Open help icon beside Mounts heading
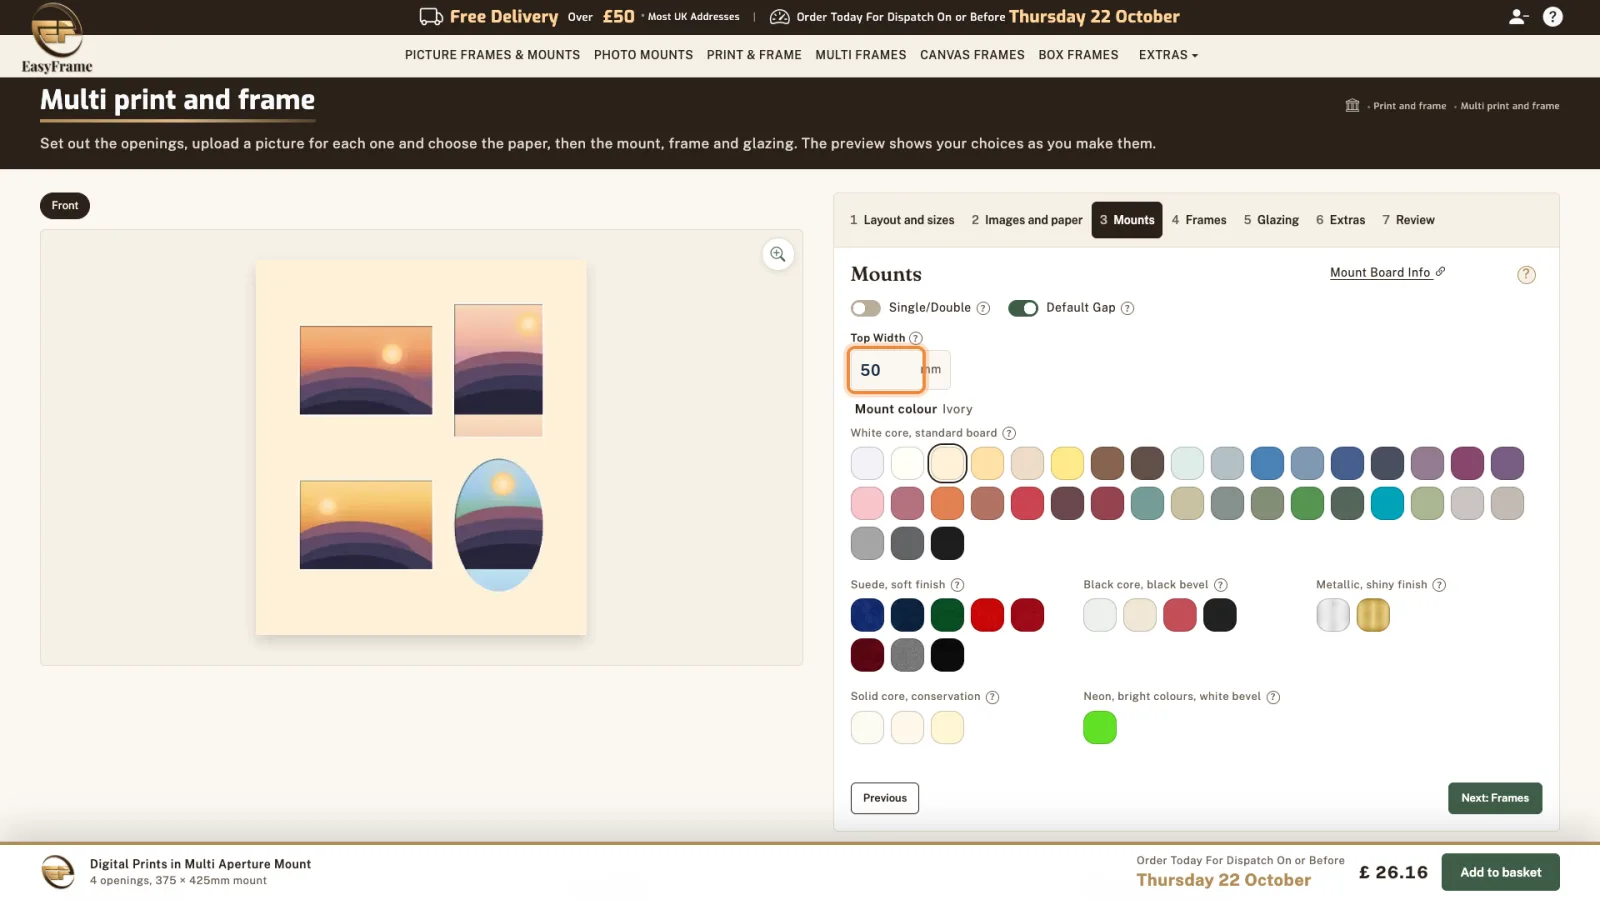 [x=1526, y=275]
